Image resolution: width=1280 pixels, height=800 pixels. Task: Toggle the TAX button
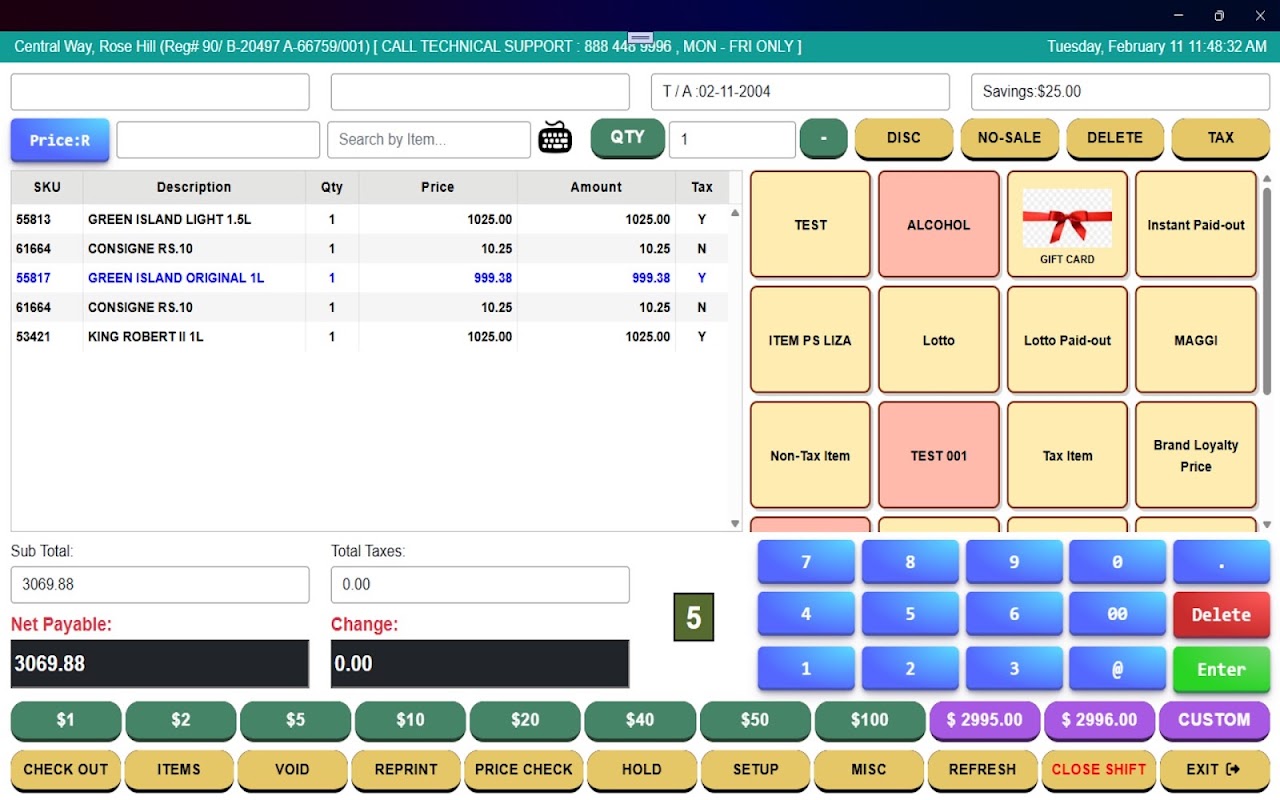(1220, 138)
